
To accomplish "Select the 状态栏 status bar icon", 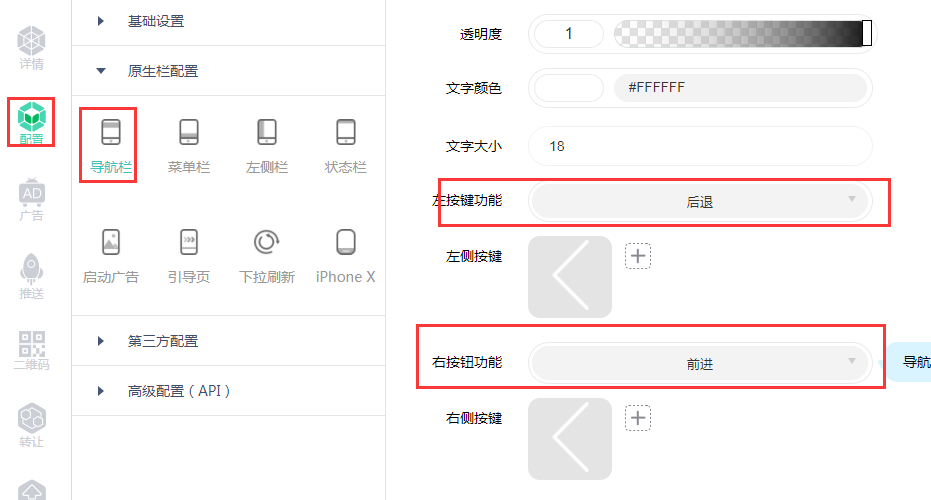I will click(345, 145).
